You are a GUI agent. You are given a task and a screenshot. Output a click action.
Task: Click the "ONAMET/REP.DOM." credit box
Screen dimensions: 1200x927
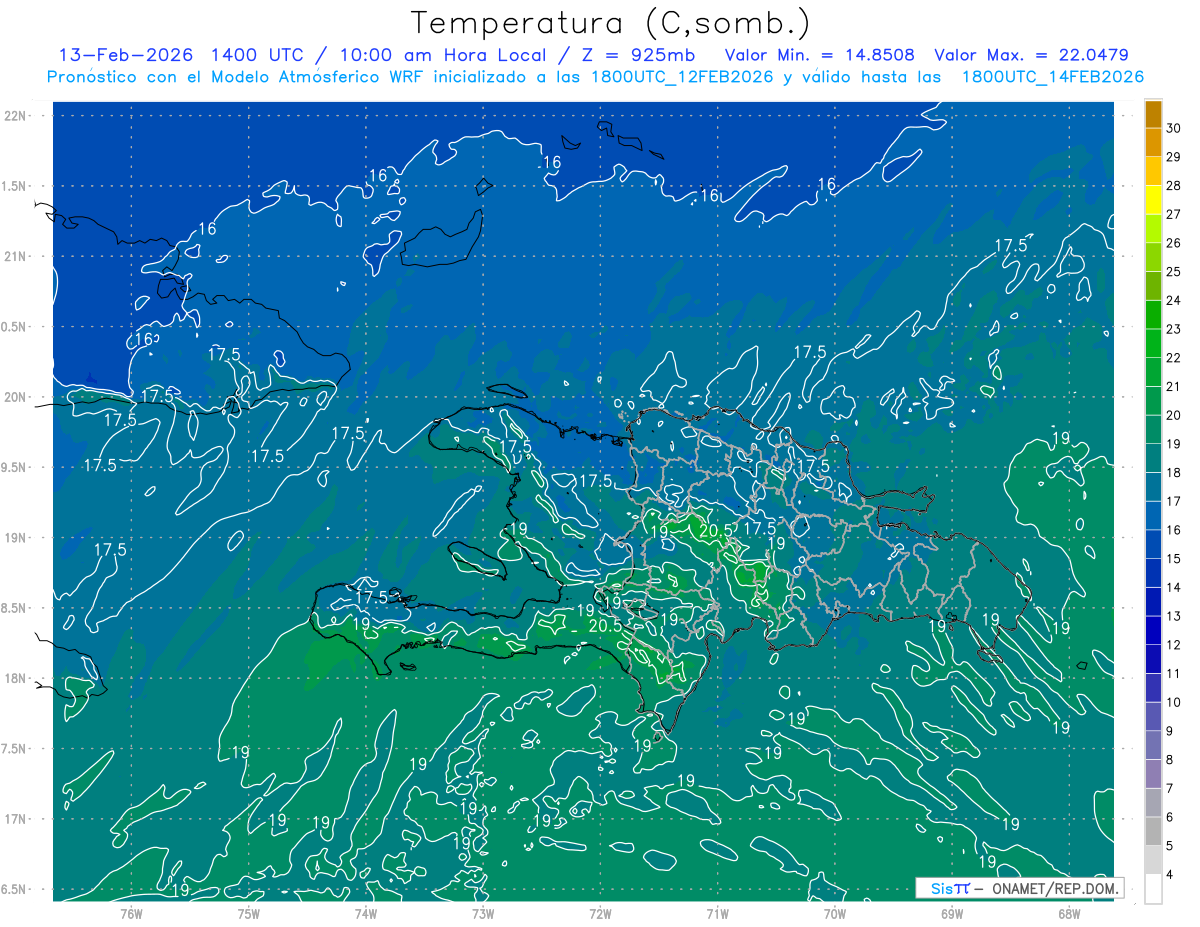[x=1019, y=888]
